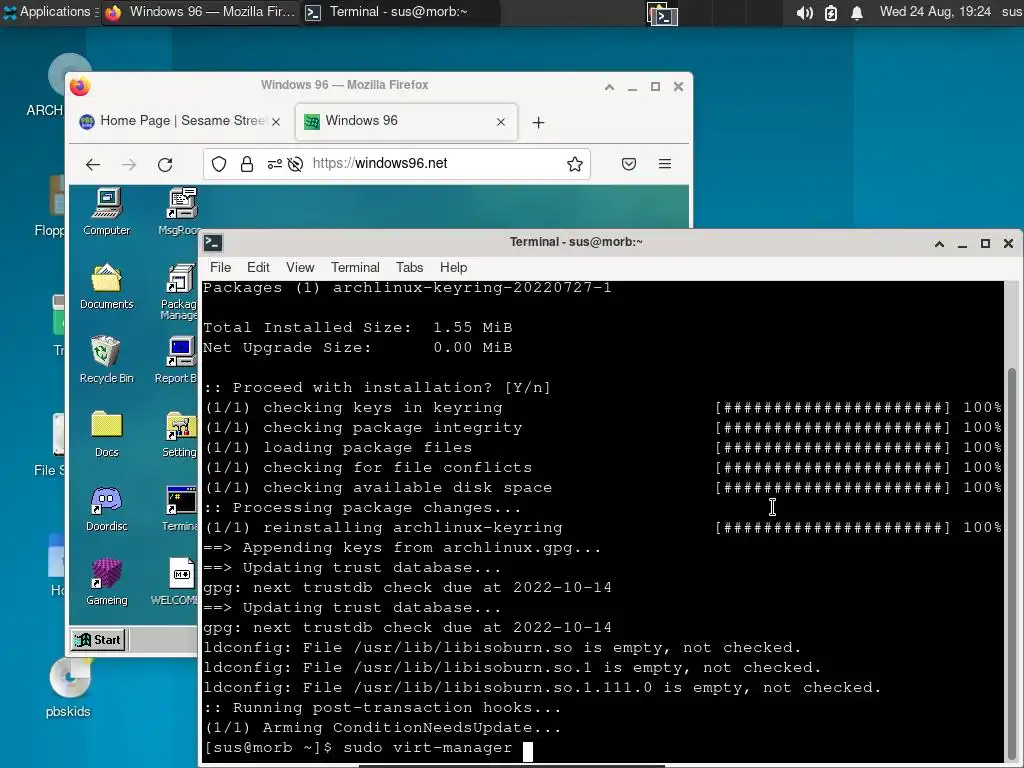
Task: Open the terminal Tabs menu
Action: click(409, 268)
